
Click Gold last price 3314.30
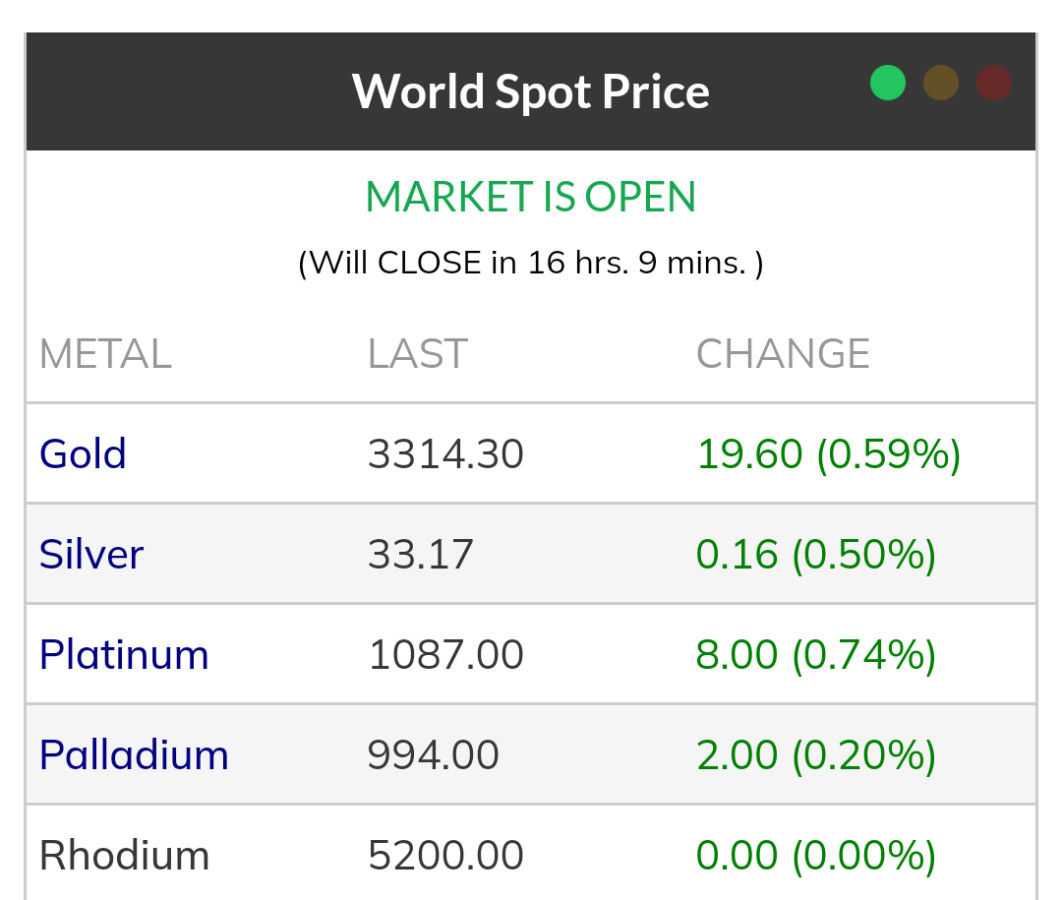coord(446,454)
